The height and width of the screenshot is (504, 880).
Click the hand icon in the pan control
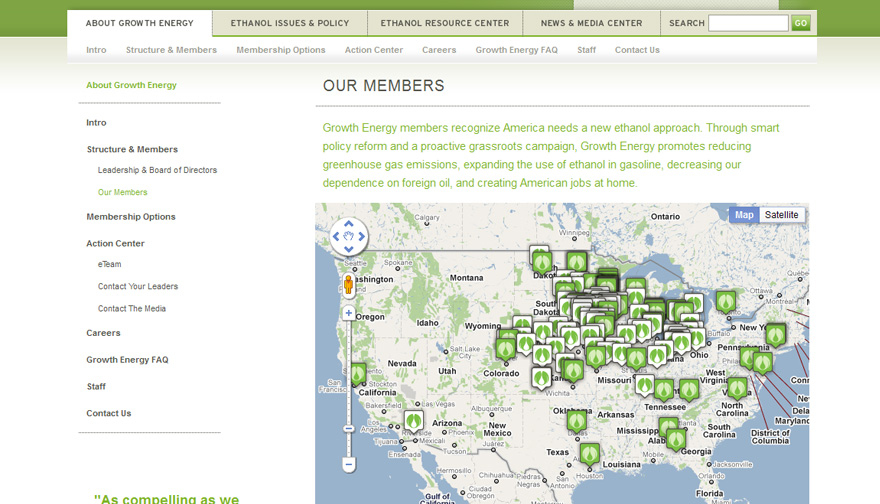pos(349,236)
